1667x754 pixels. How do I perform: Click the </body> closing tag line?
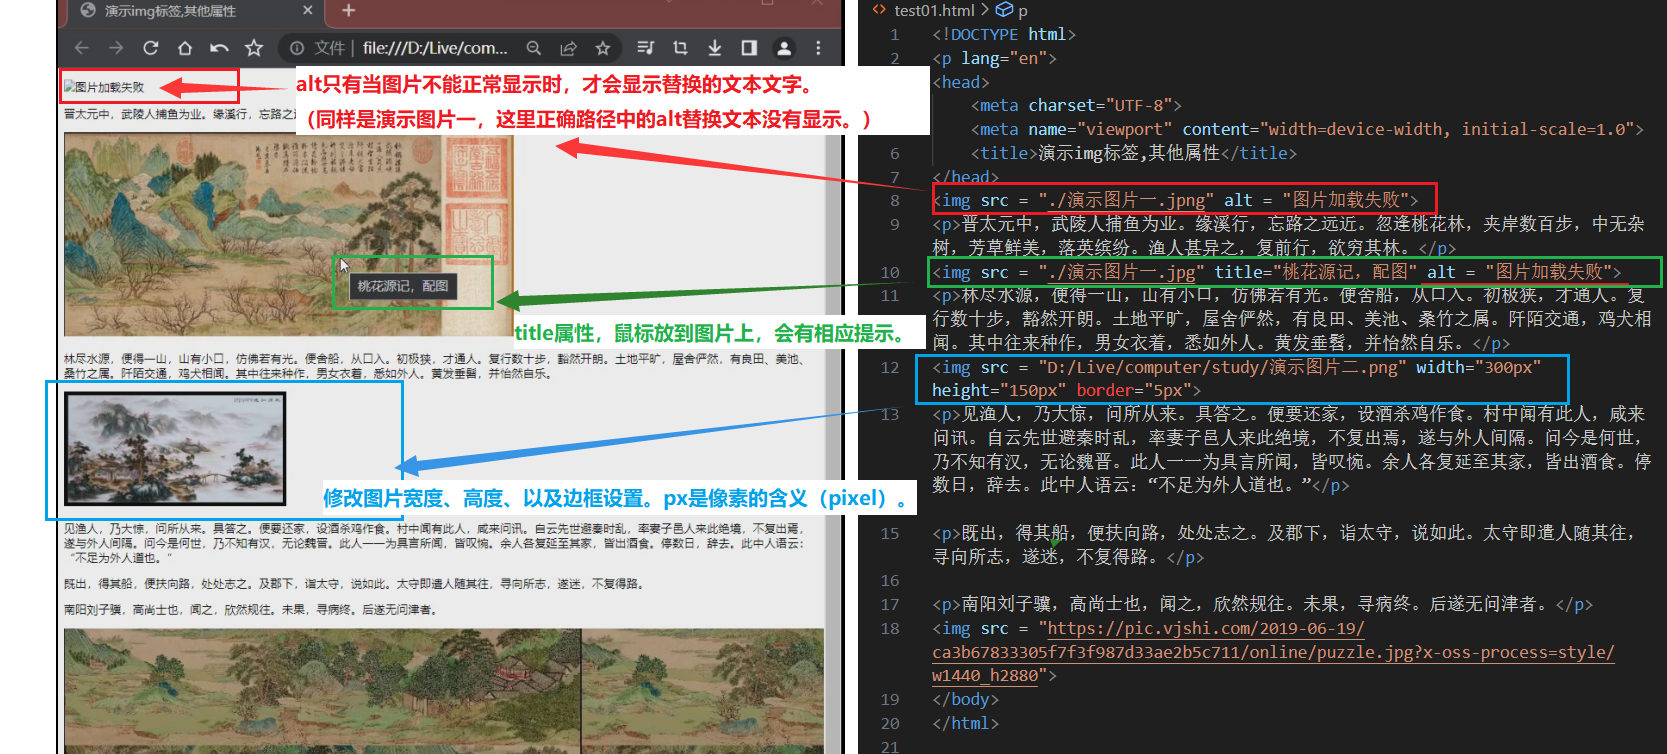966,700
